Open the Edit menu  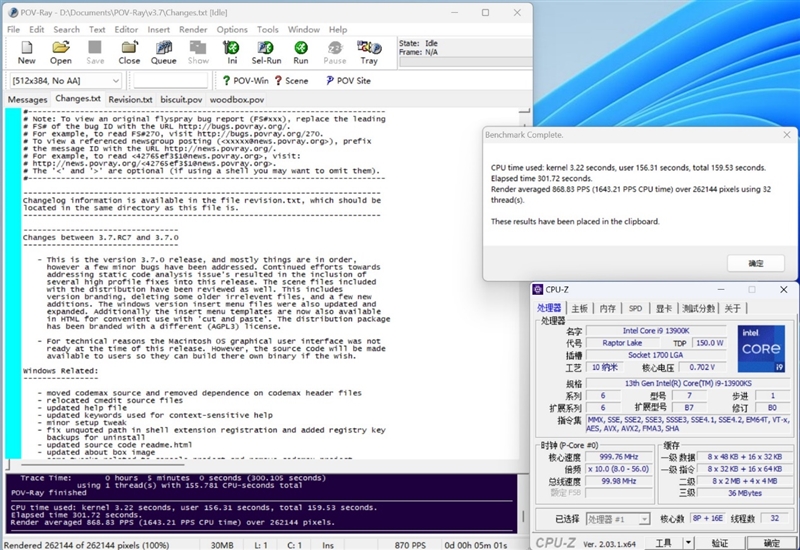point(36,30)
